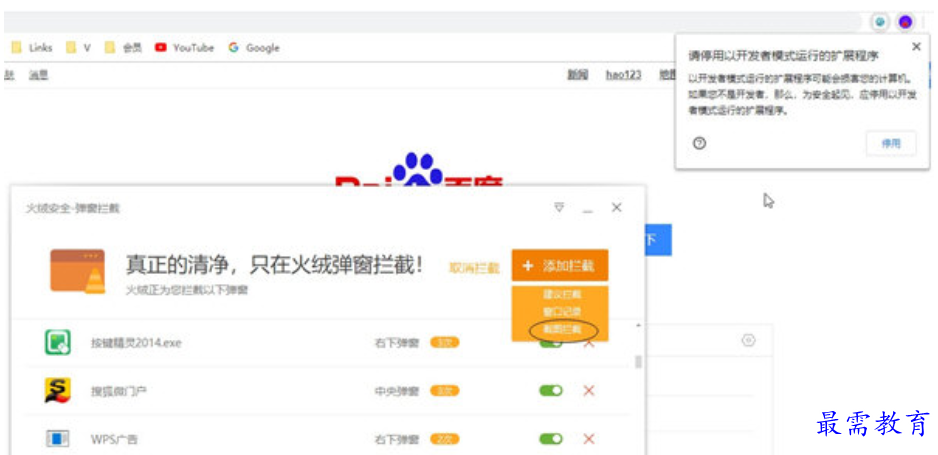The height and width of the screenshot is (455, 938).
Task: Click the 添加拦截 button
Action: (560, 265)
